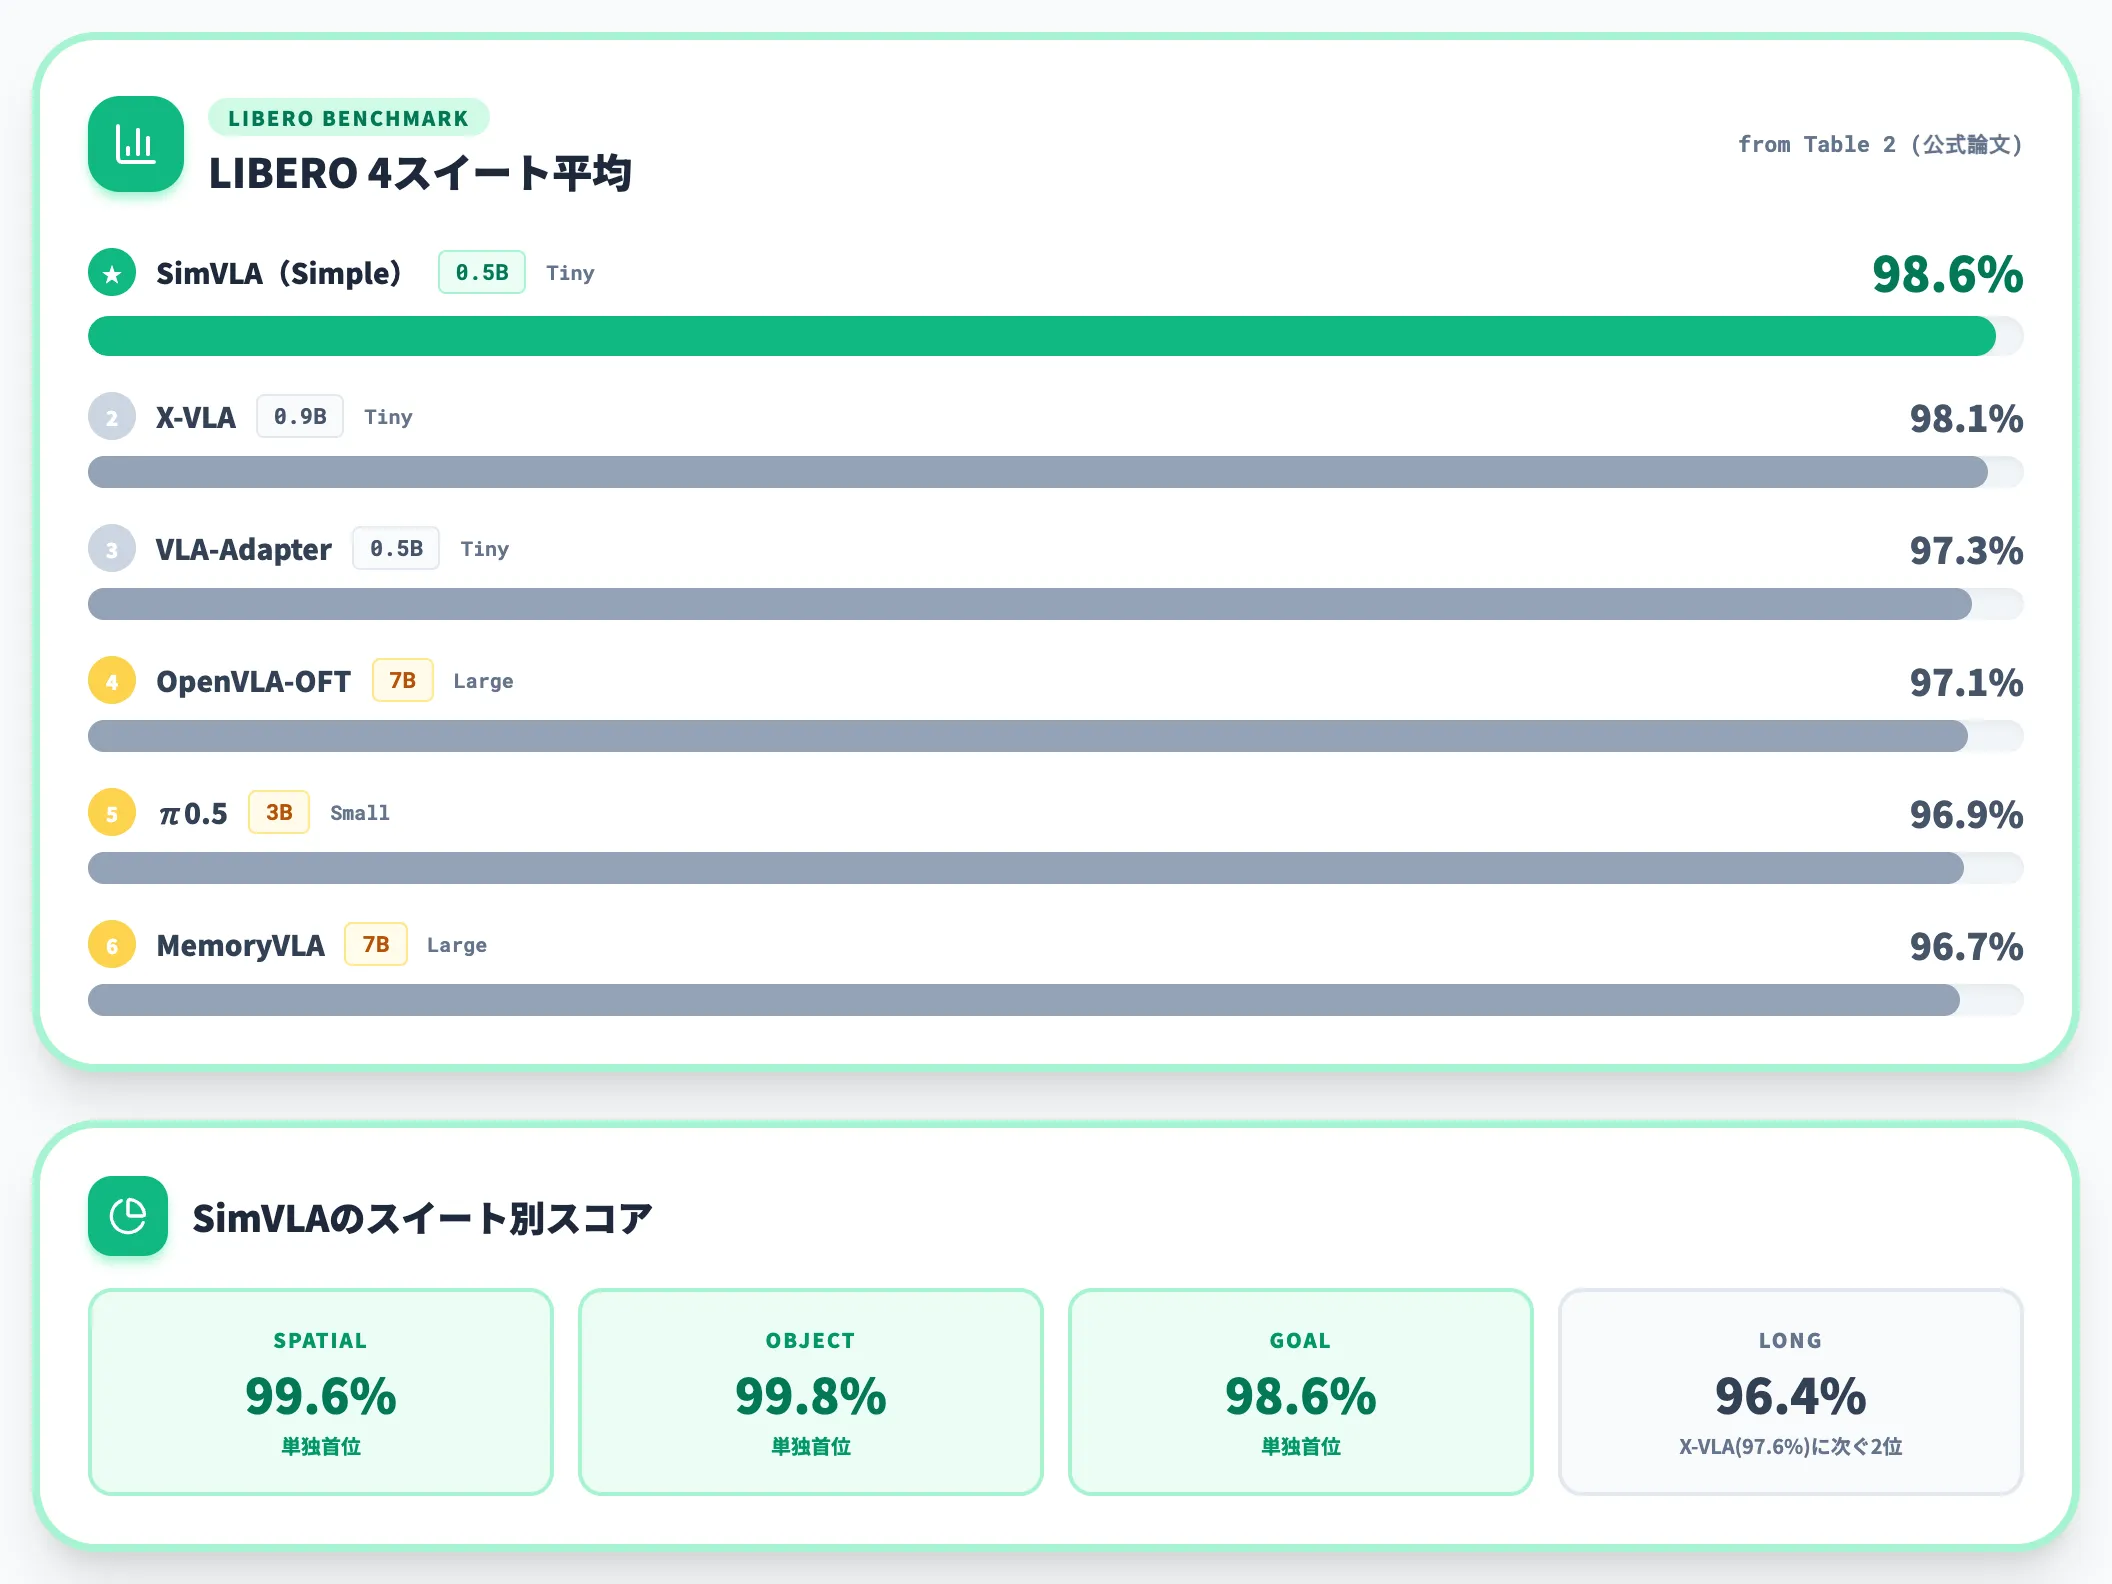2112x1584 pixels.
Task: Click the pie chart icon beside SimVLA section
Action: pyautogui.click(x=128, y=1216)
